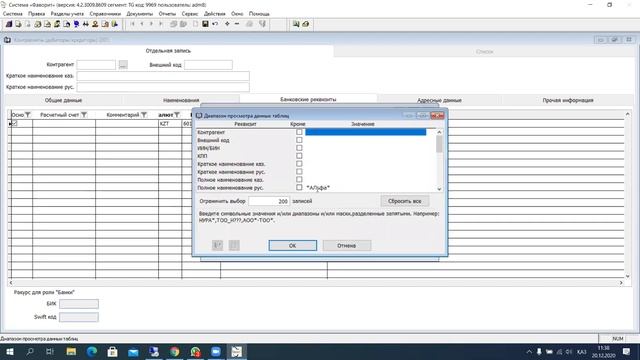640x360 pixels.
Task: Tick Кроме checkbox for Полное наименование рус.
Action: tap(299, 187)
